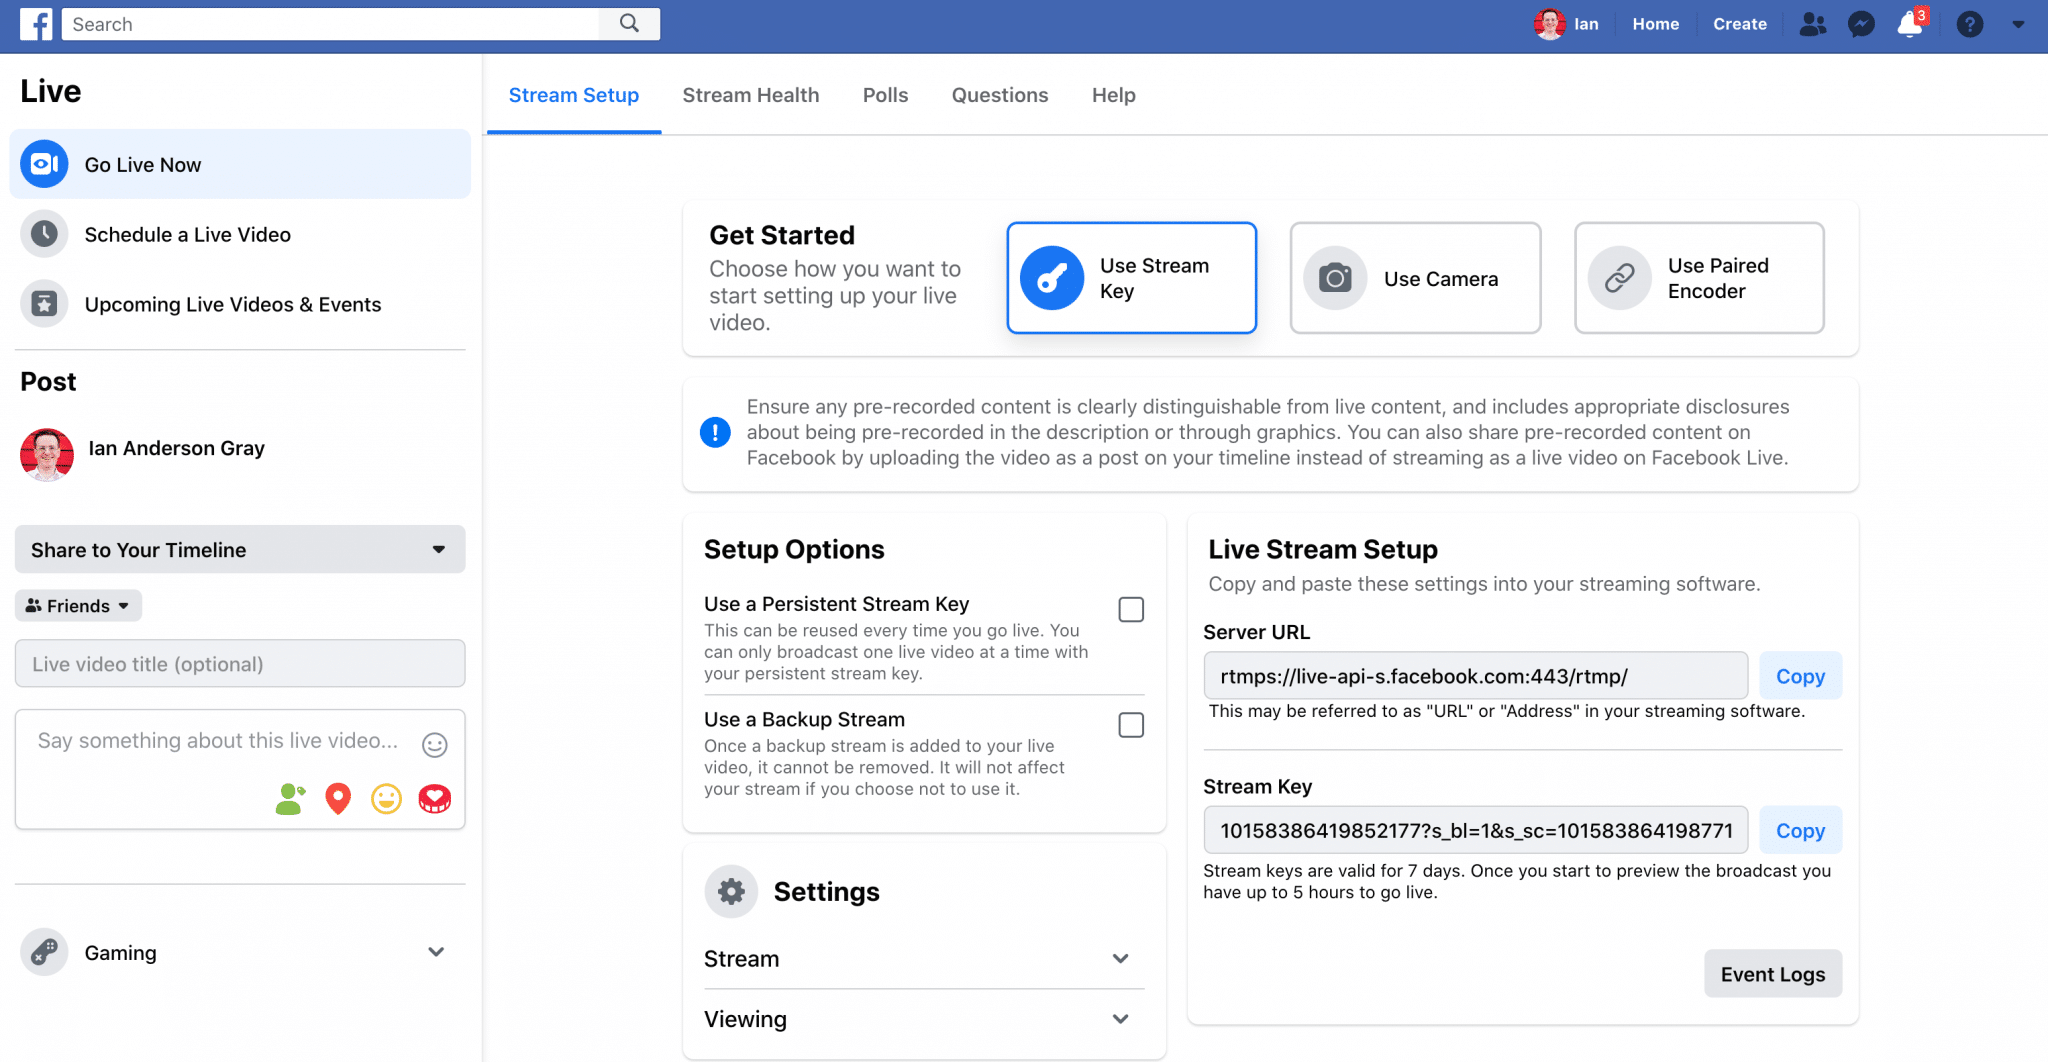2048x1062 pixels.
Task: Enable Use a Backup Stream checkbox
Action: click(x=1131, y=725)
